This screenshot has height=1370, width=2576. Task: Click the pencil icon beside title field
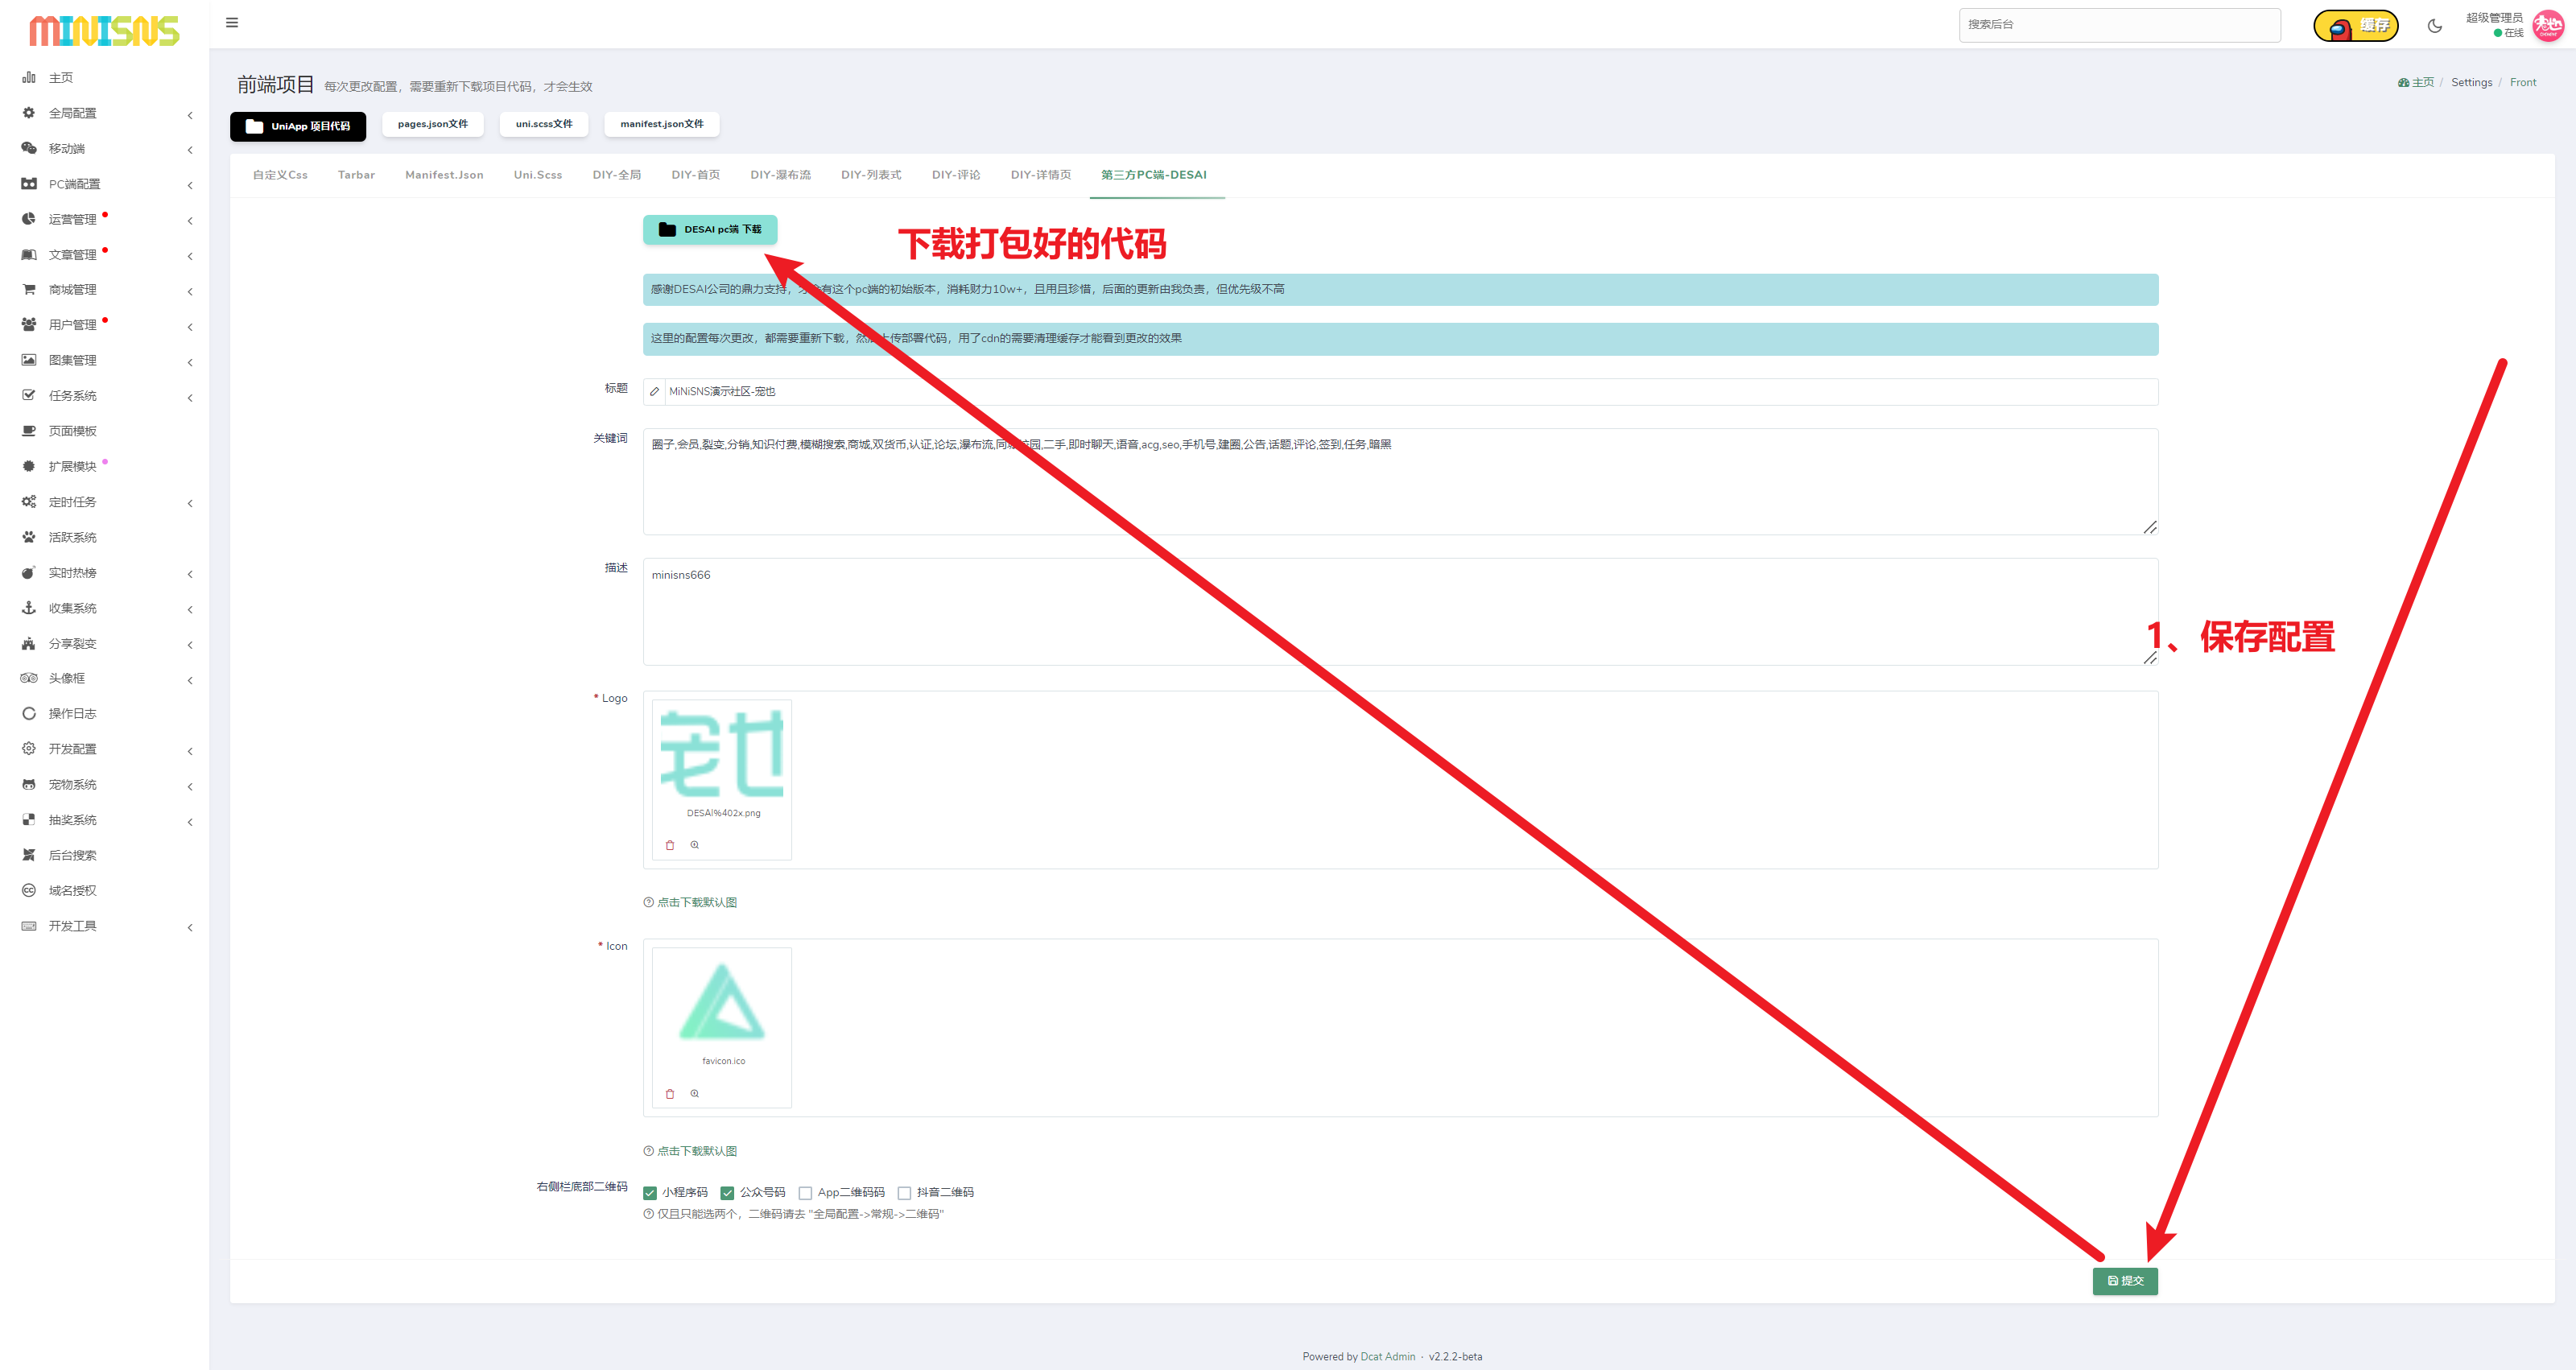(655, 392)
